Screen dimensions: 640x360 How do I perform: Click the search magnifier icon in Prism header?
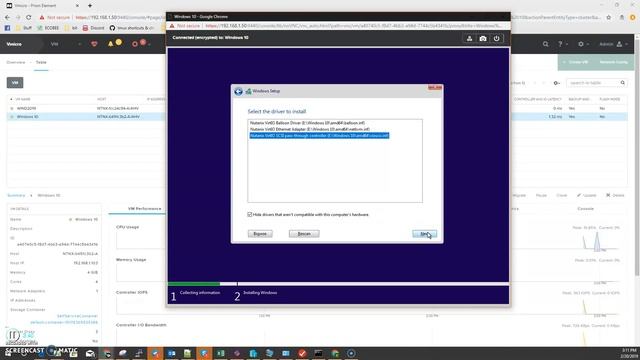545,44
